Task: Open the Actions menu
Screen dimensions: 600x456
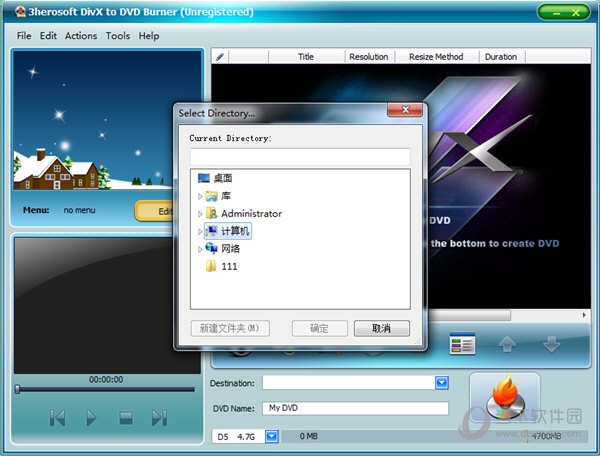Action: click(81, 36)
